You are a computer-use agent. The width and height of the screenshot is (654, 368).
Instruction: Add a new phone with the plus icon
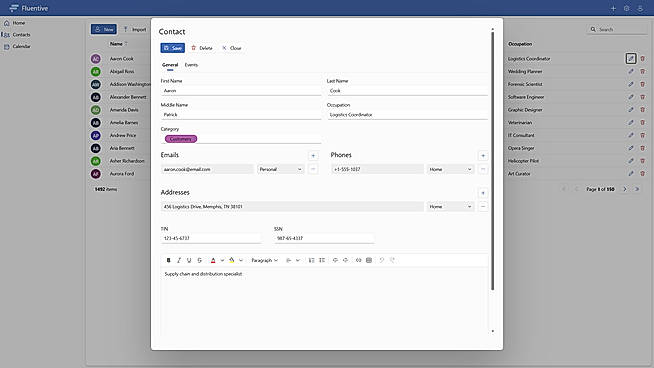click(483, 156)
